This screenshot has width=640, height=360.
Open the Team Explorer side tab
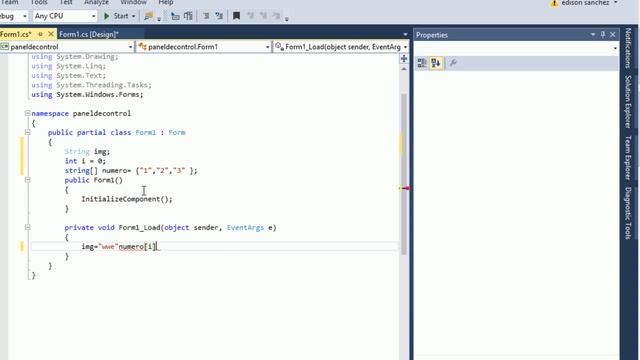(x=628, y=158)
